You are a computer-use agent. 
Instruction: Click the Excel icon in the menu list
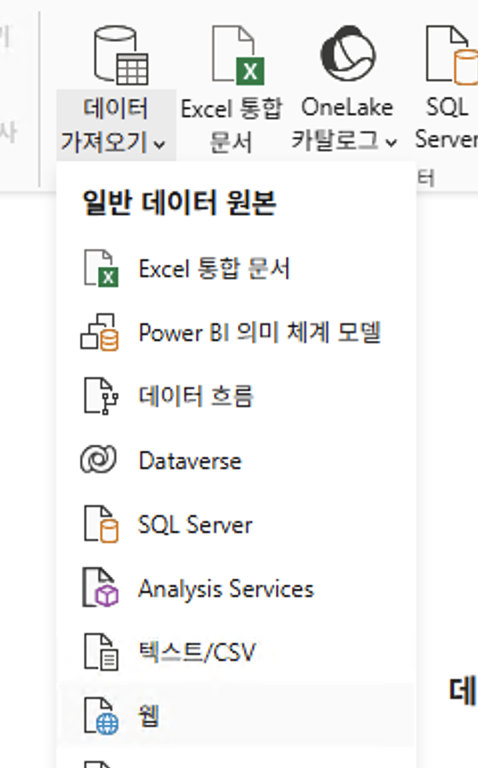pyautogui.click(x=101, y=268)
